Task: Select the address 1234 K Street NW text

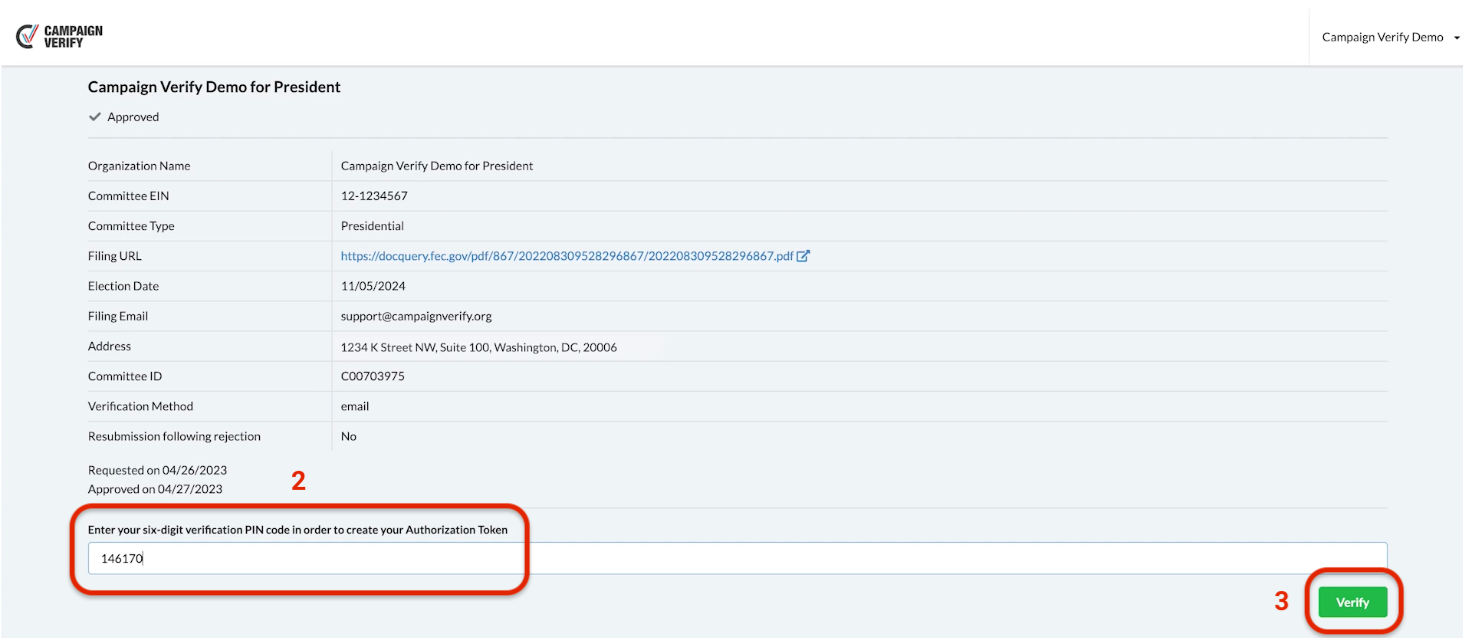Action: [479, 347]
